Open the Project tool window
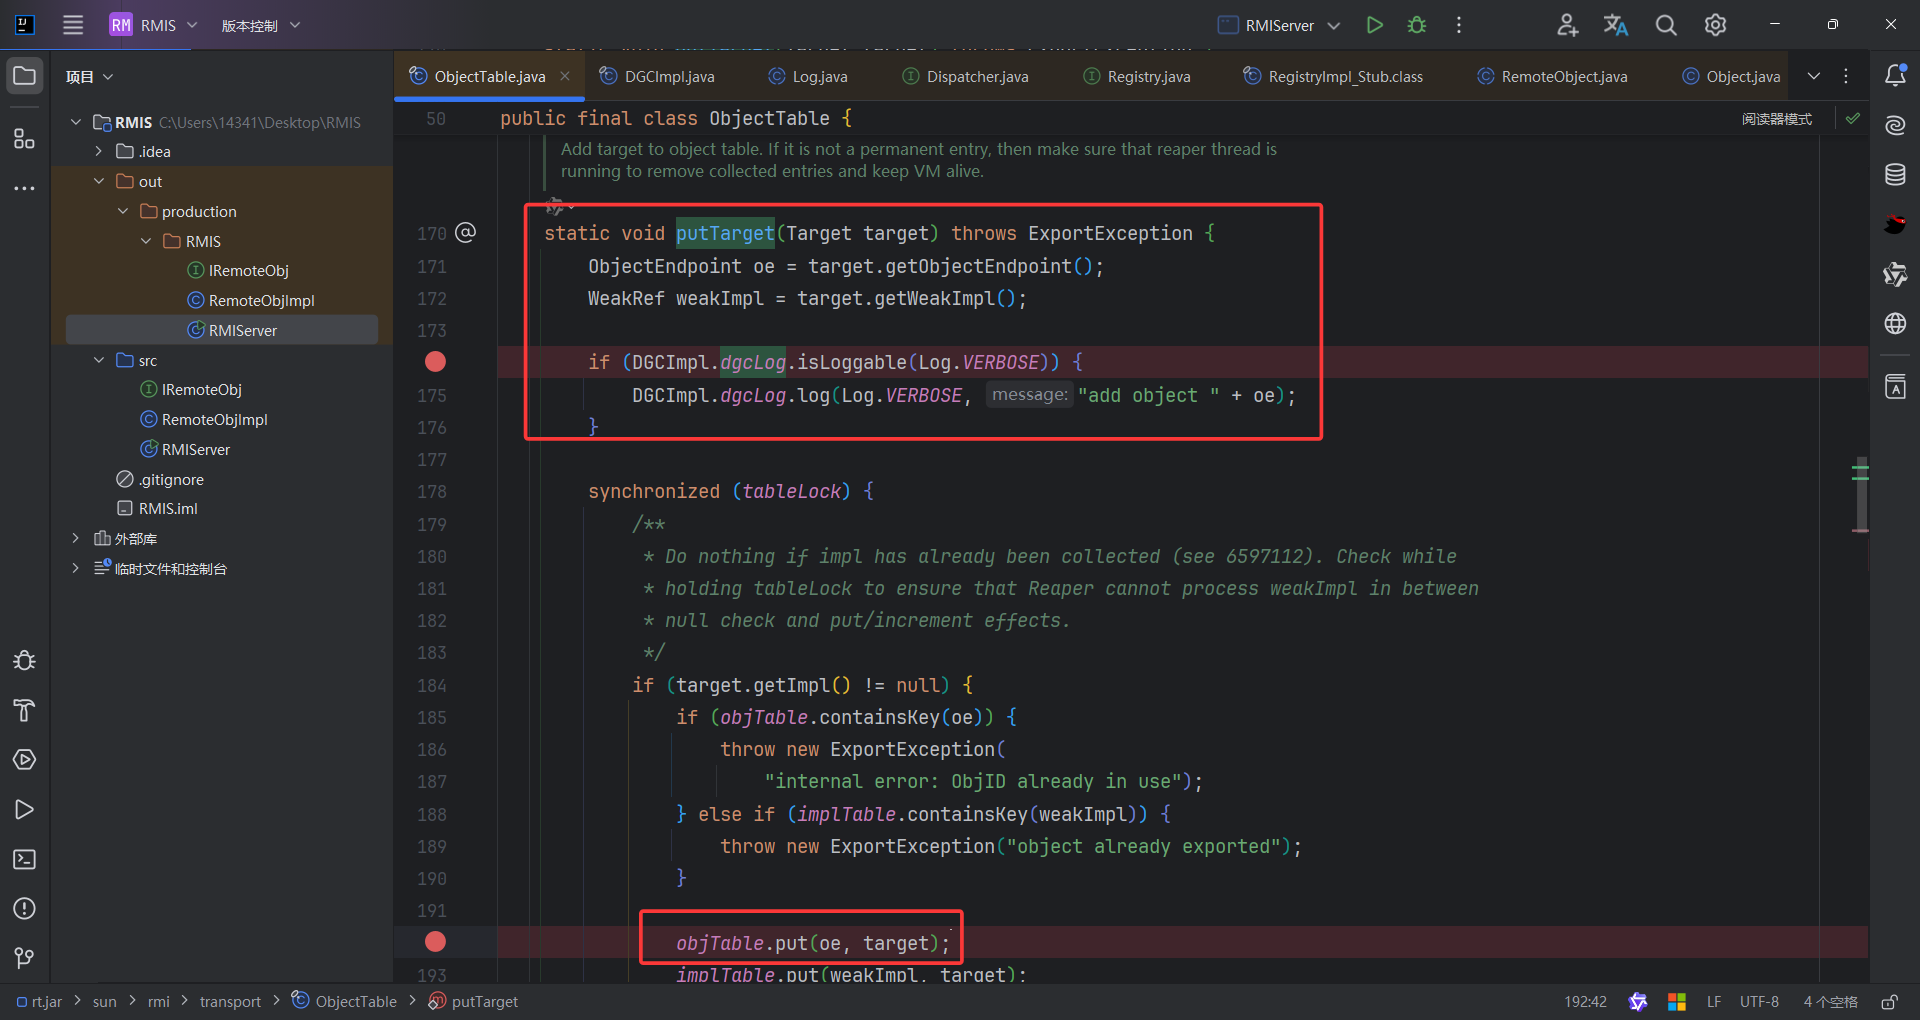Screen dimensions: 1920x1020 (24, 76)
